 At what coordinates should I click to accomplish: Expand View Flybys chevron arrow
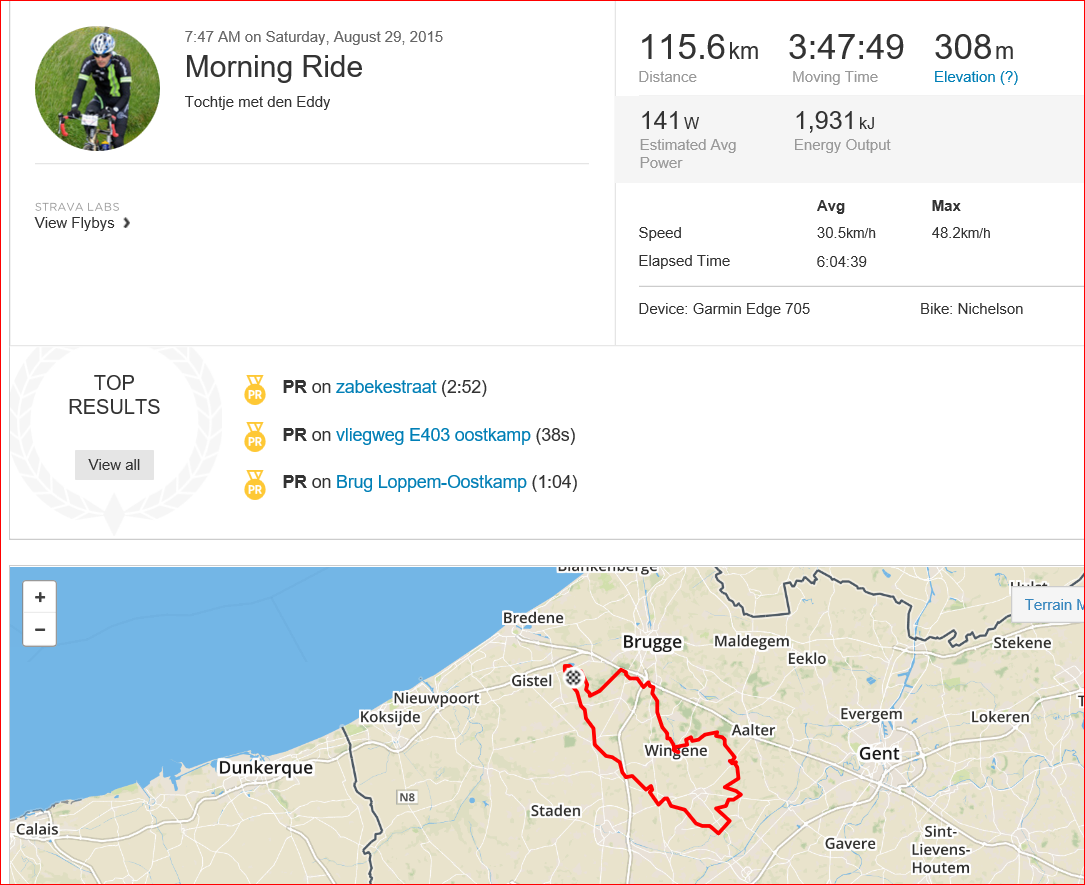coord(127,223)
